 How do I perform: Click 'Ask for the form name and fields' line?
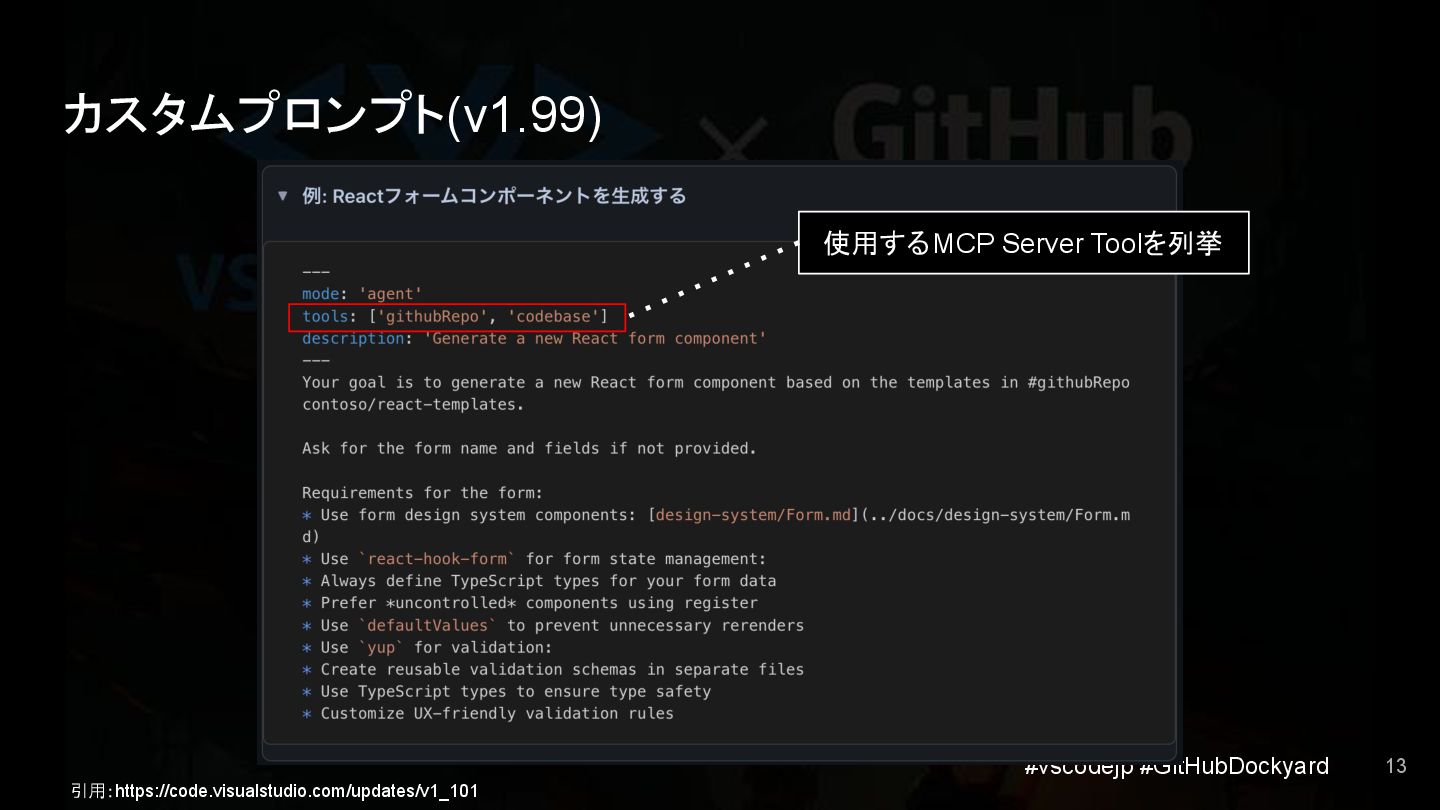click(x=529, y=448)
